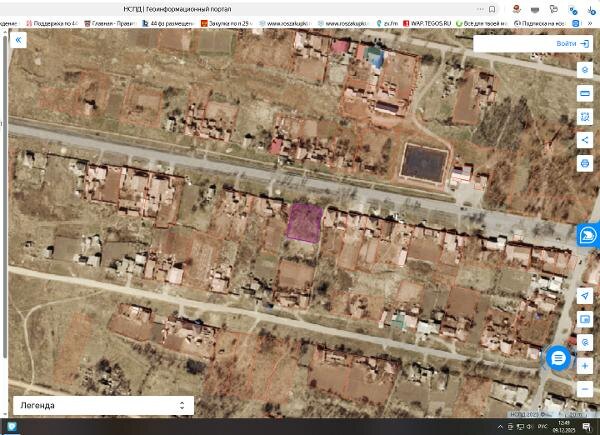This screenshot has height=435, width=600.
Task: Collapse the side panel with the double-chevron button
Action: pyautogui.click(x=18, y=40)
